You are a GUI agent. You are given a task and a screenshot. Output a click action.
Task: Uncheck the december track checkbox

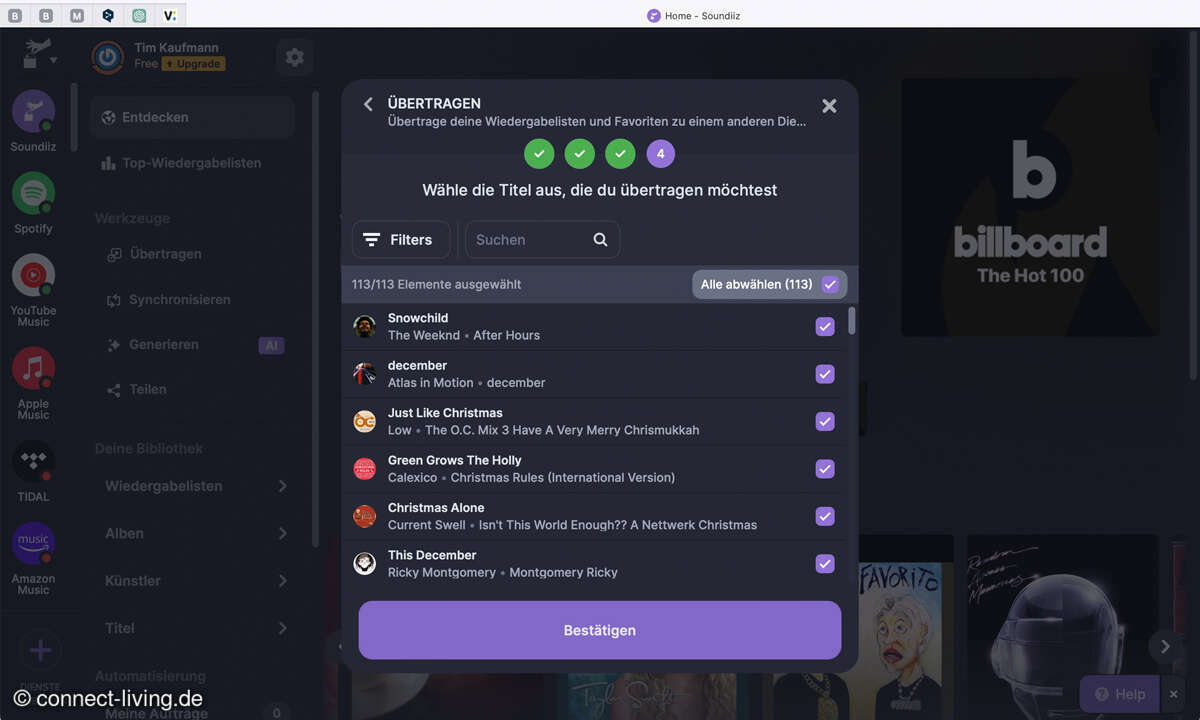(825, 374)
